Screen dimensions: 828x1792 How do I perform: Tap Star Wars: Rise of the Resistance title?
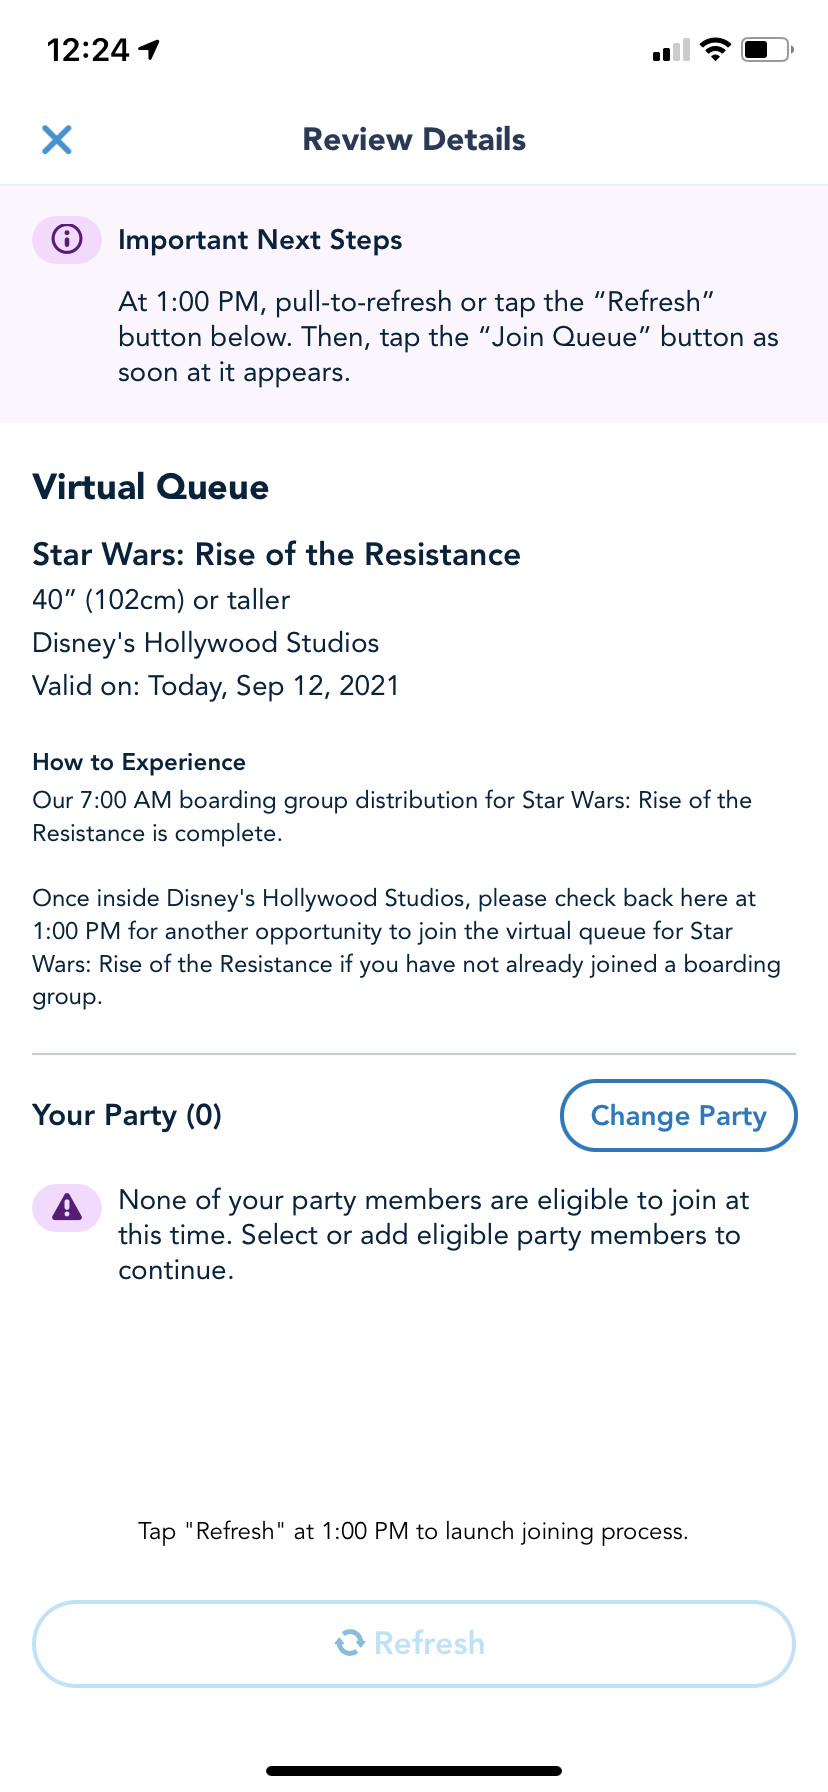(276, 554)
